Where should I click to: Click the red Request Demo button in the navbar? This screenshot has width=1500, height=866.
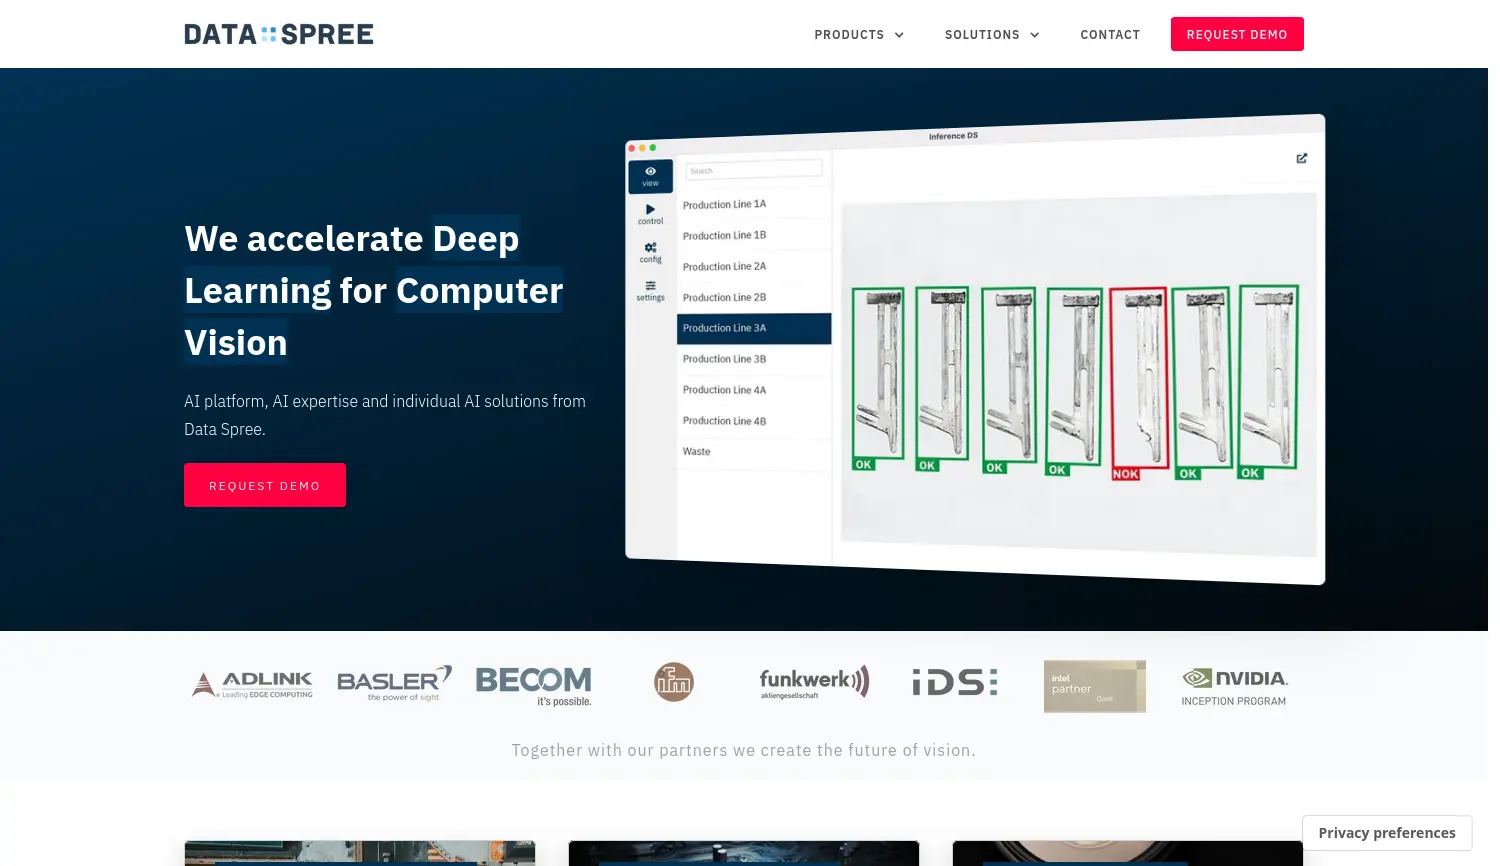[1237, 34]
